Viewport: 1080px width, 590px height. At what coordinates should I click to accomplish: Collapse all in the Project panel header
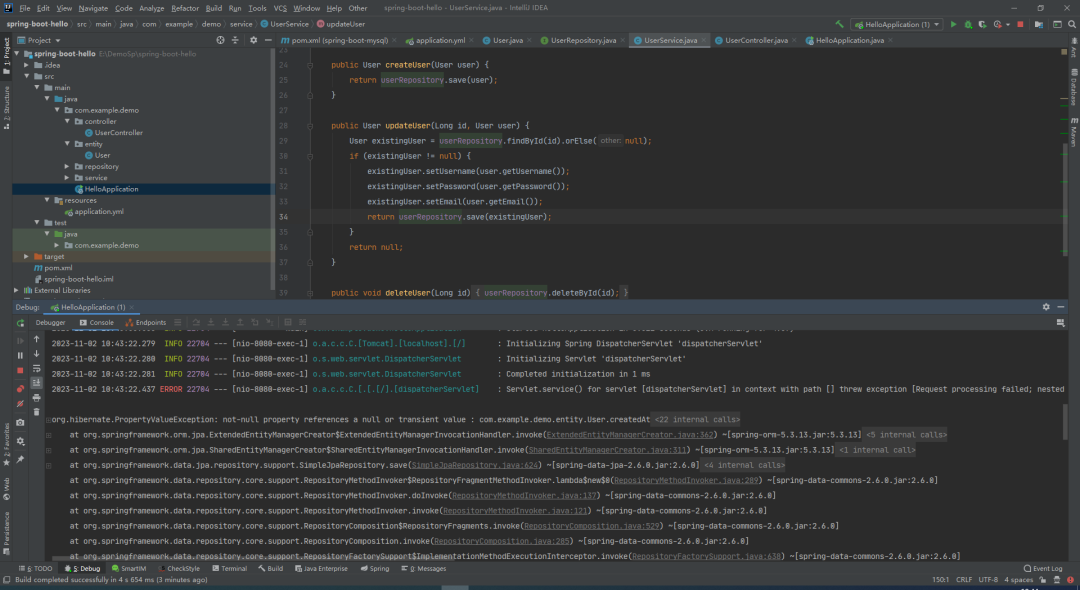(235, 40)
